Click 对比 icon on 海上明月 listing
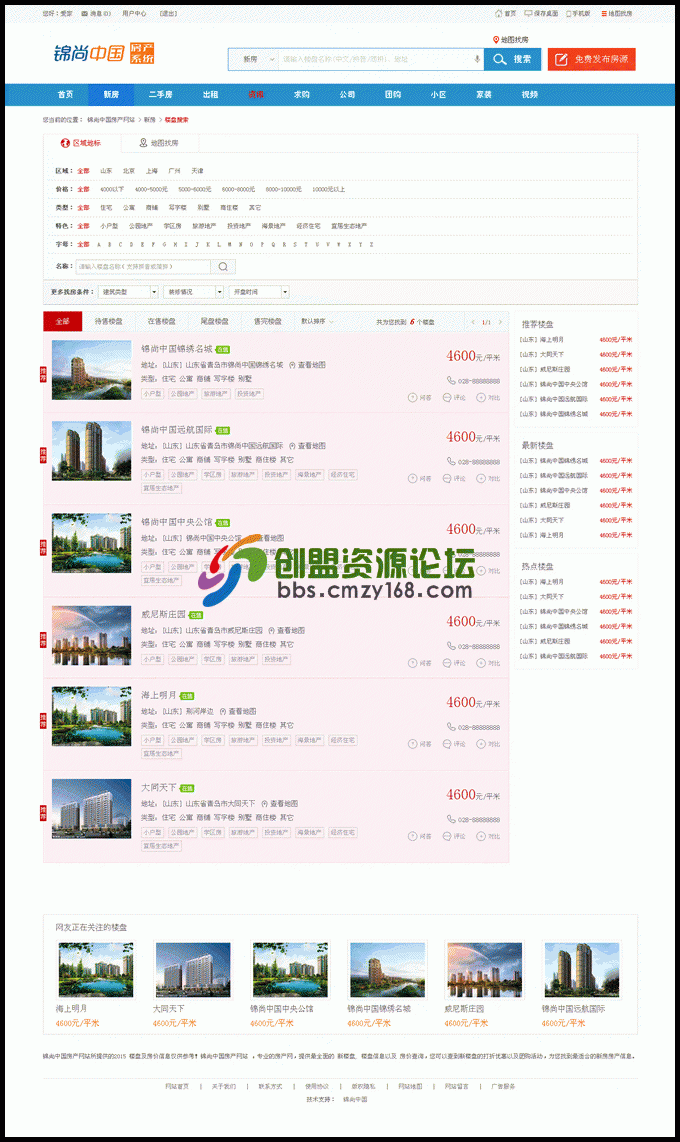Image resolution: width=680 pixels, height=1142 pixels. pyautogui.click(x=481, y=744)
